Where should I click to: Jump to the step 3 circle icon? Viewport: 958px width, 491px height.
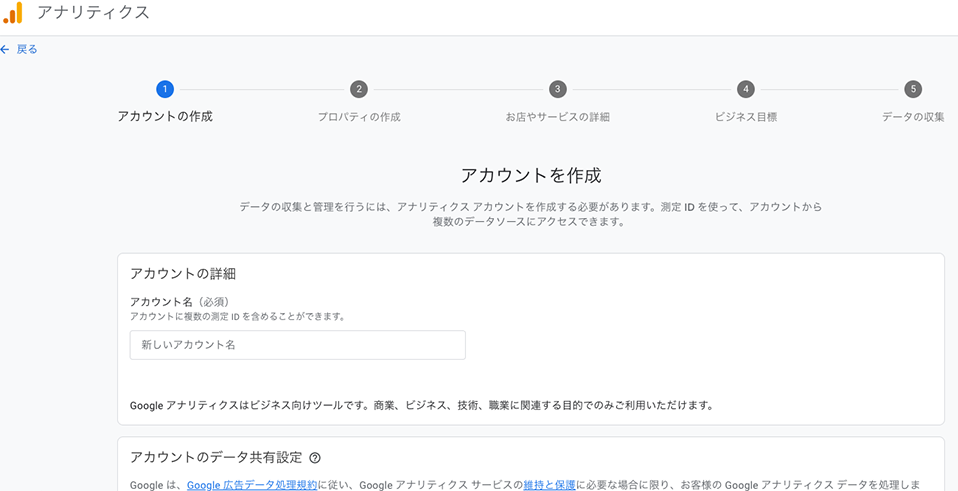[x=557, y=89]
